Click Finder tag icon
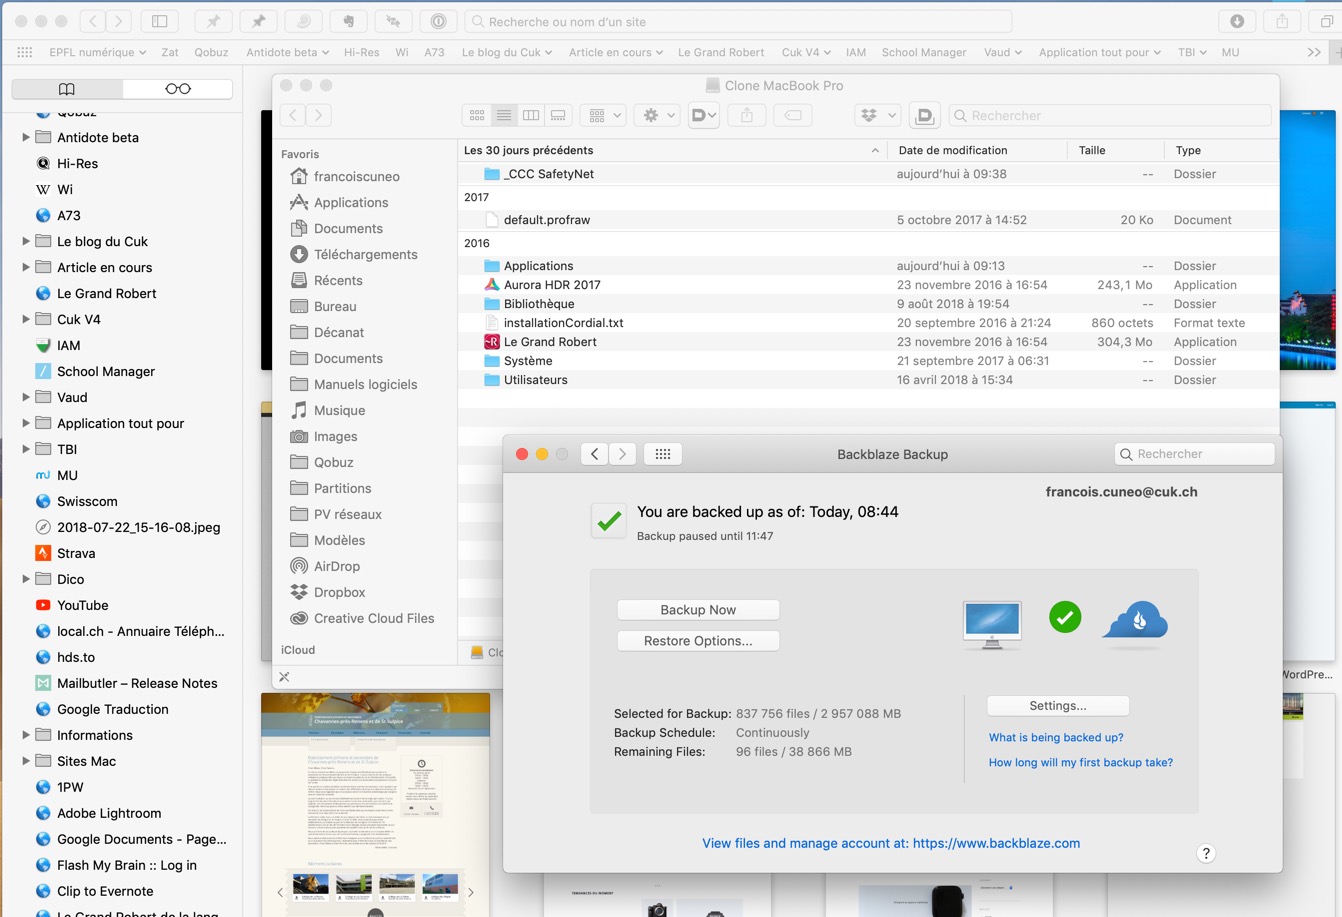The height and width of the screenshot is (917, 1342). click(x=792, y=115)
